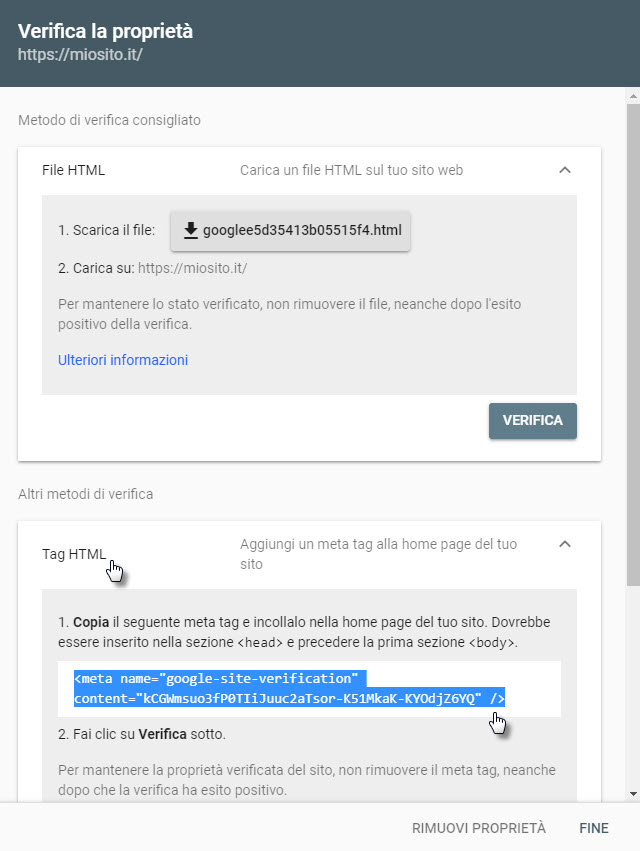This screenshot has width=640, height=851.
Task: Click the vertical scrollbar thumb
Action: click(x=633, y=345)
